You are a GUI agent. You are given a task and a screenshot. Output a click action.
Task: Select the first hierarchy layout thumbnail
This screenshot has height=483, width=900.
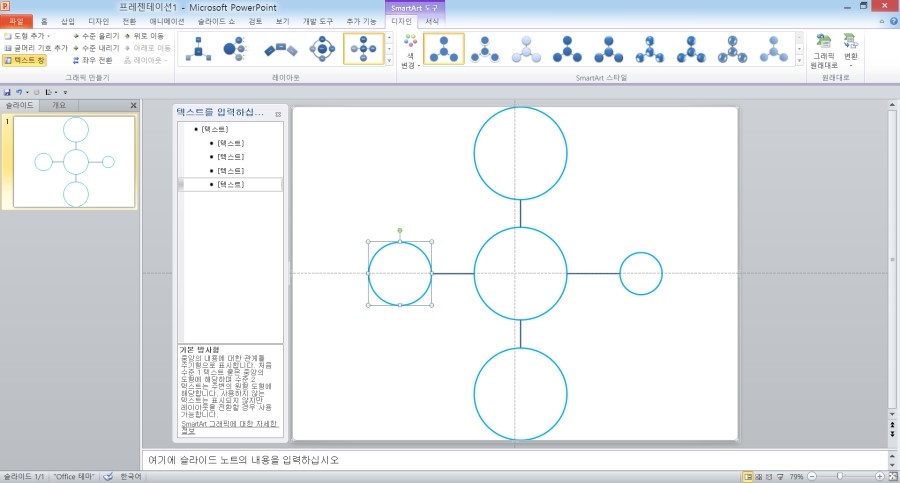point(198,48)
